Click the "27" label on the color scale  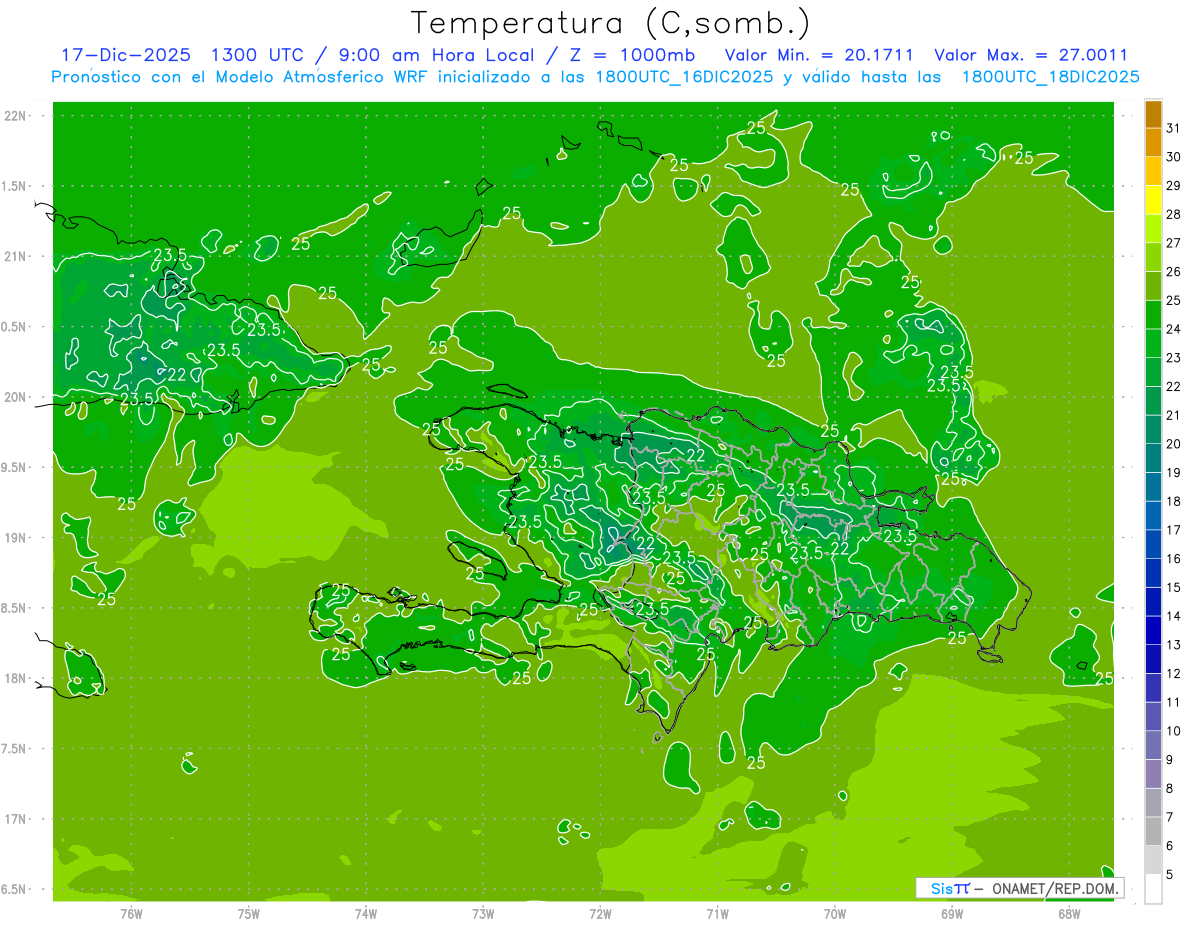1174,243
